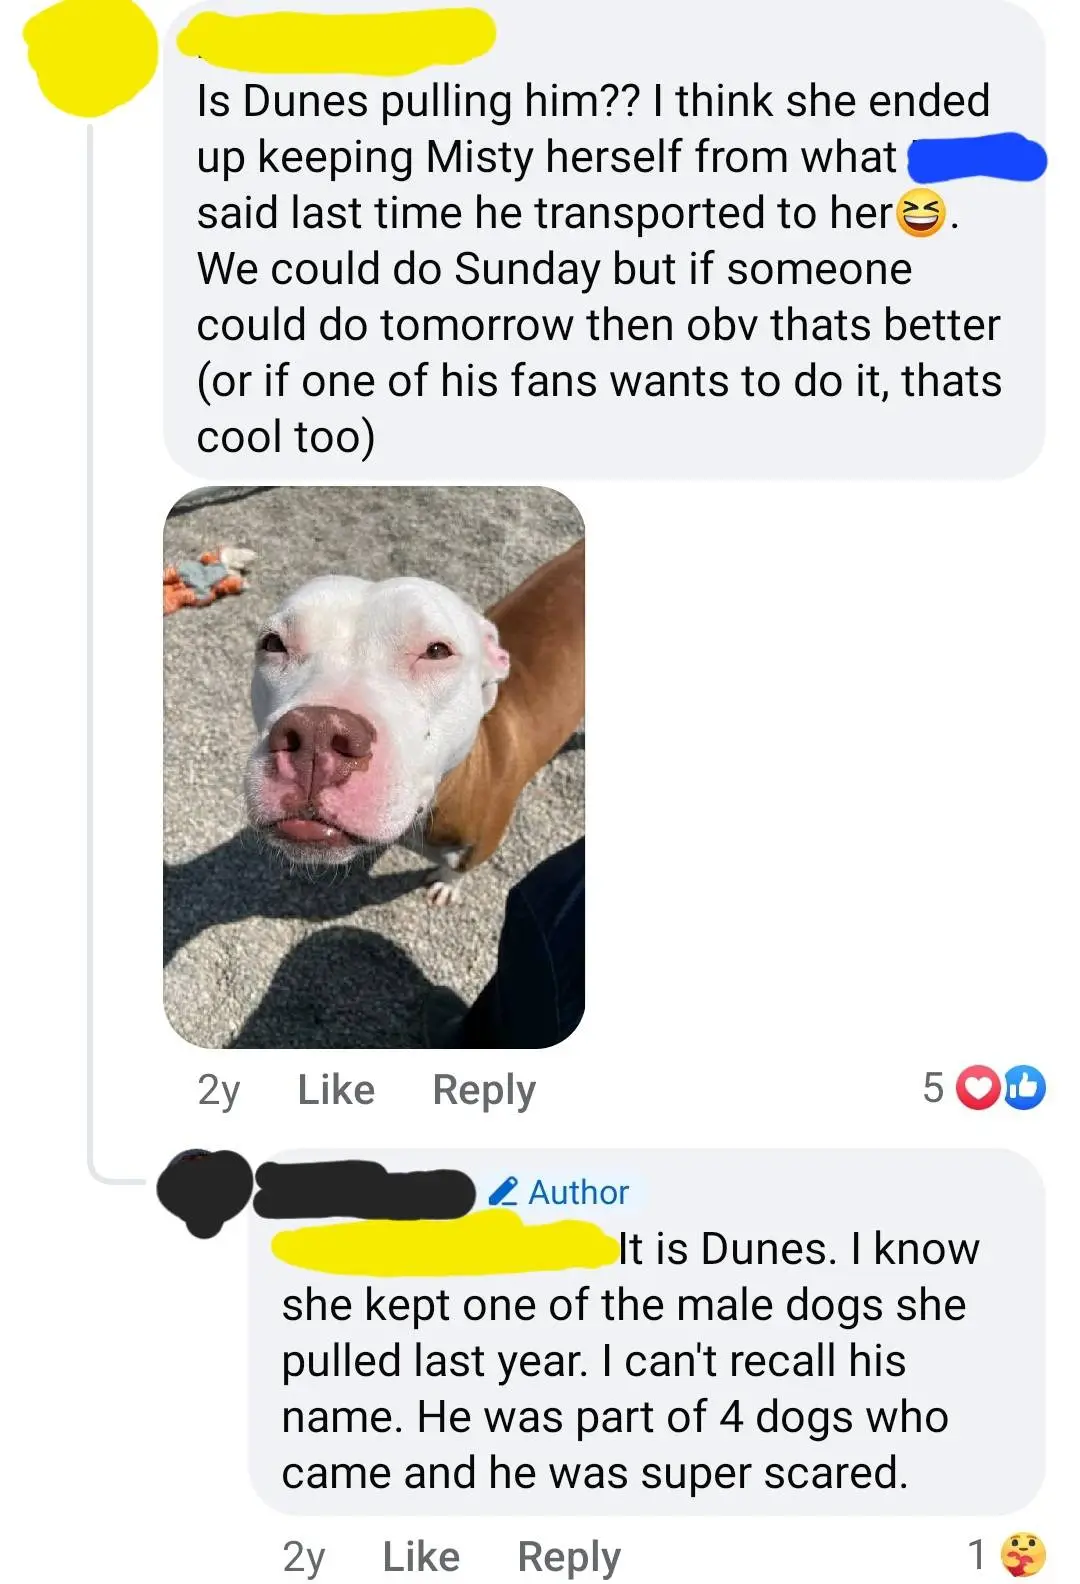Click the laughing emoji in the comment text

(x=920, y=213)
